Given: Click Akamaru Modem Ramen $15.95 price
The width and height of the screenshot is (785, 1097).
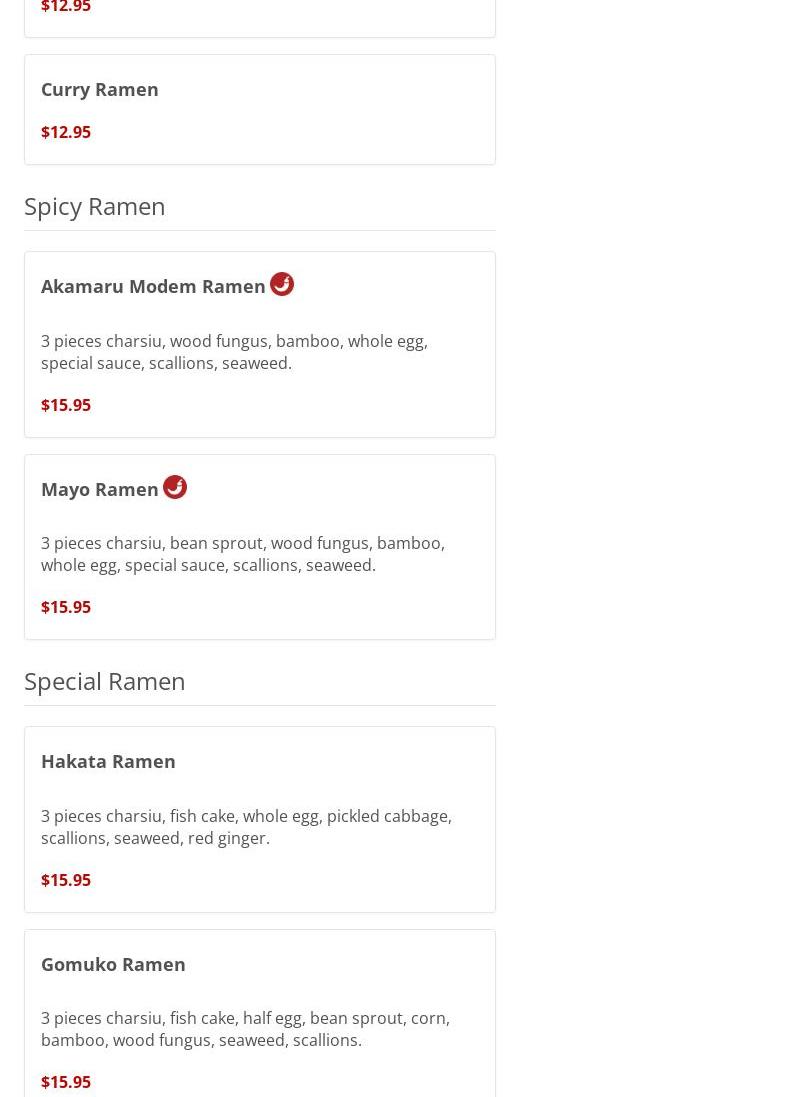Looking at the screenshot, I should [x=66, y=405].
